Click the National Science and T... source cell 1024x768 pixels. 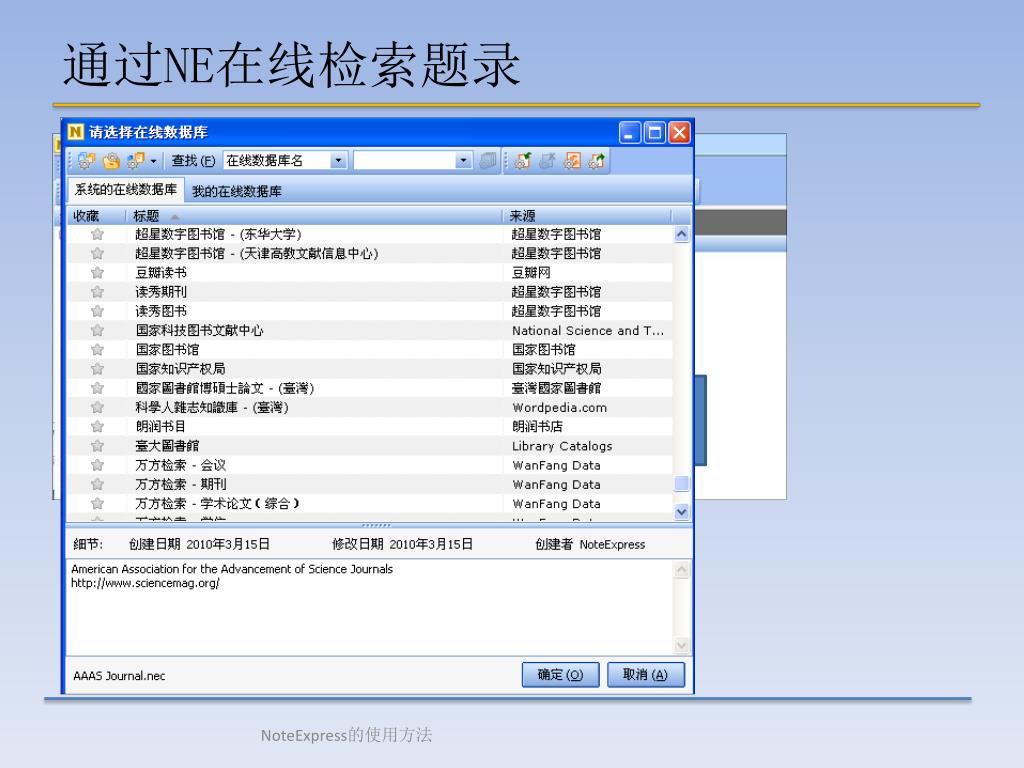click(x=588, y=330)
